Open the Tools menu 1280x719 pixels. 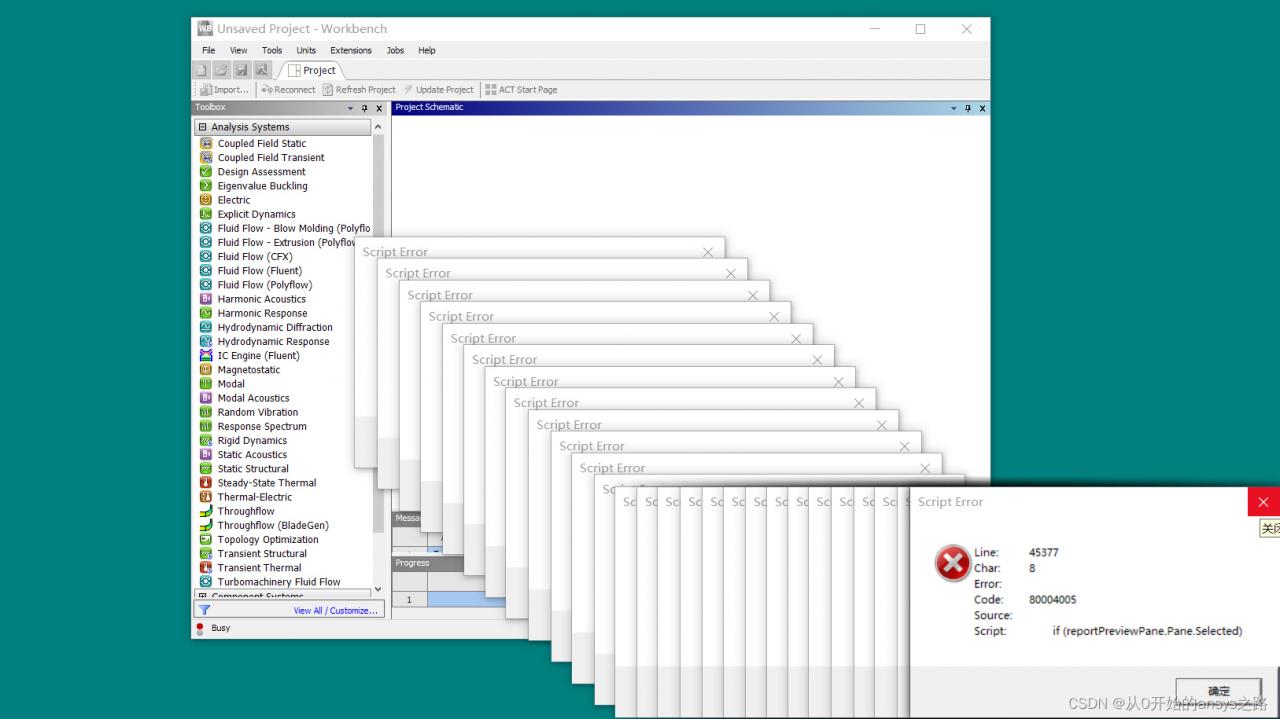click(x=272, y=50)
